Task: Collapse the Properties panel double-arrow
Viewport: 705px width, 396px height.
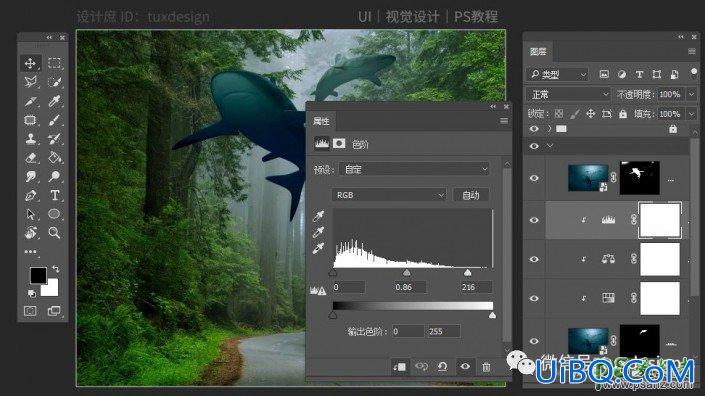Action: coord(493,107)
